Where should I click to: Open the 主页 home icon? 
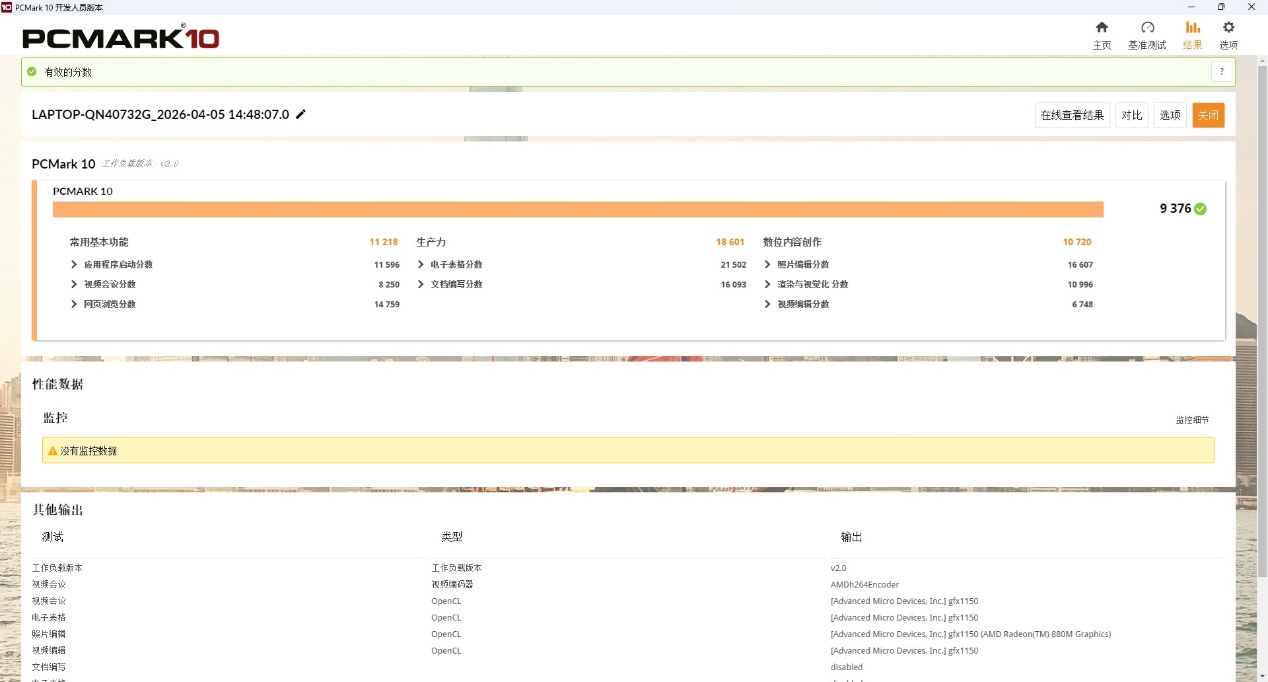point(1102,27)
